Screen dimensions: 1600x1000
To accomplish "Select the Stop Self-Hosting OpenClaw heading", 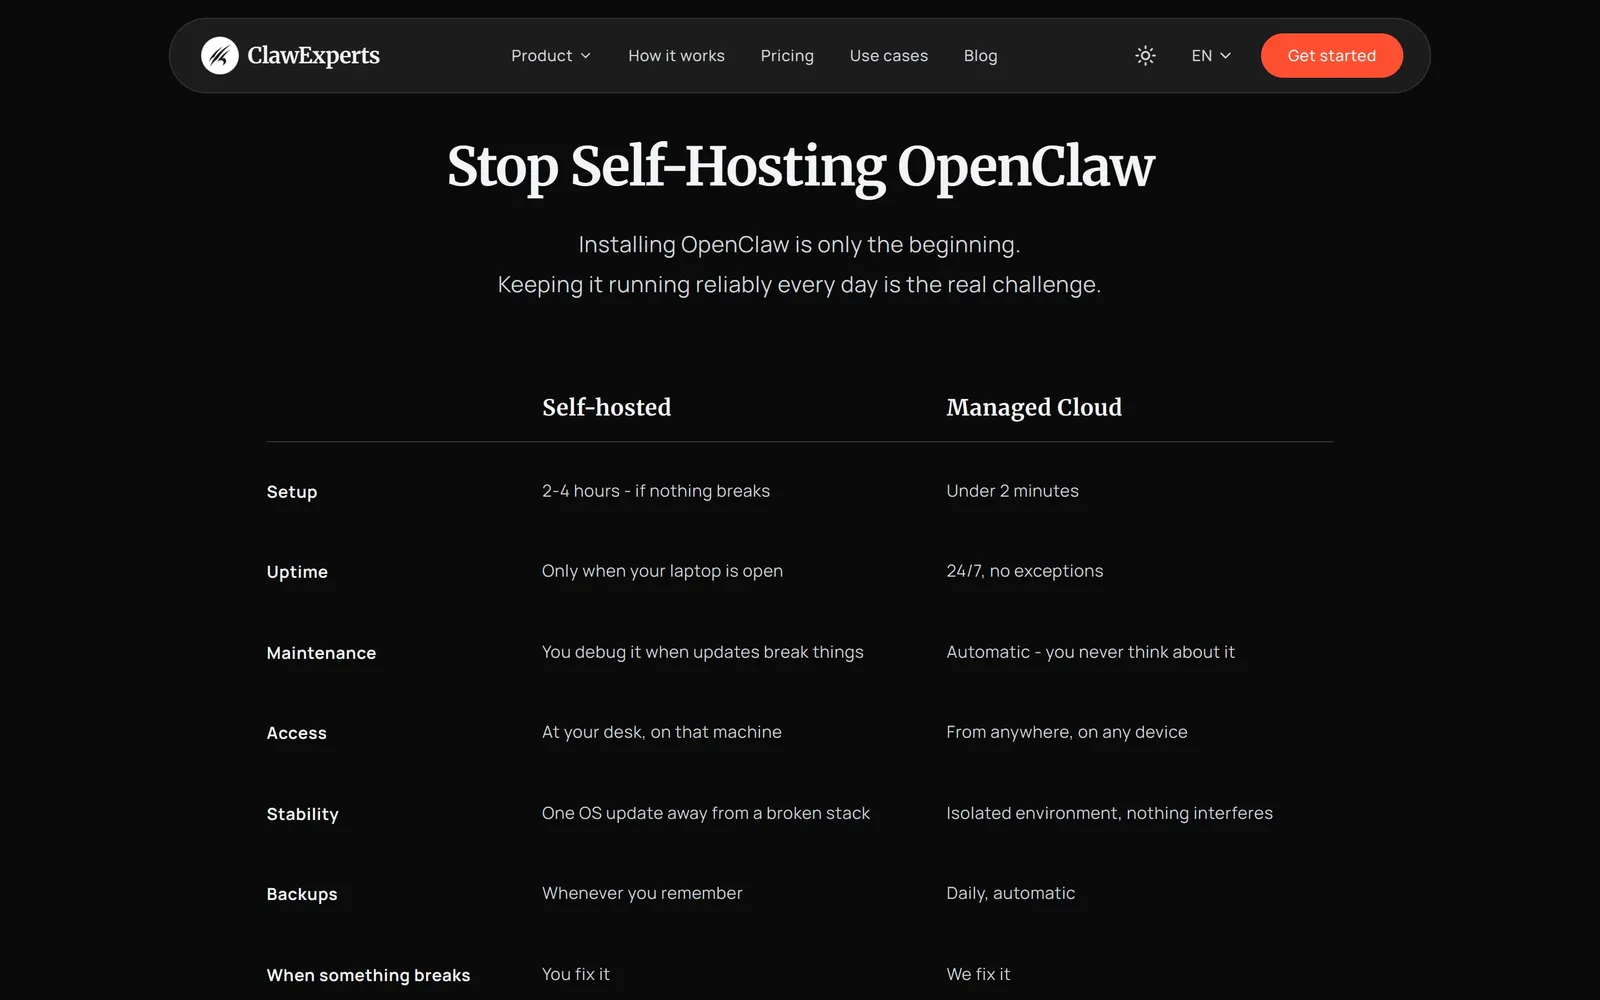I will tap(800, 167).
